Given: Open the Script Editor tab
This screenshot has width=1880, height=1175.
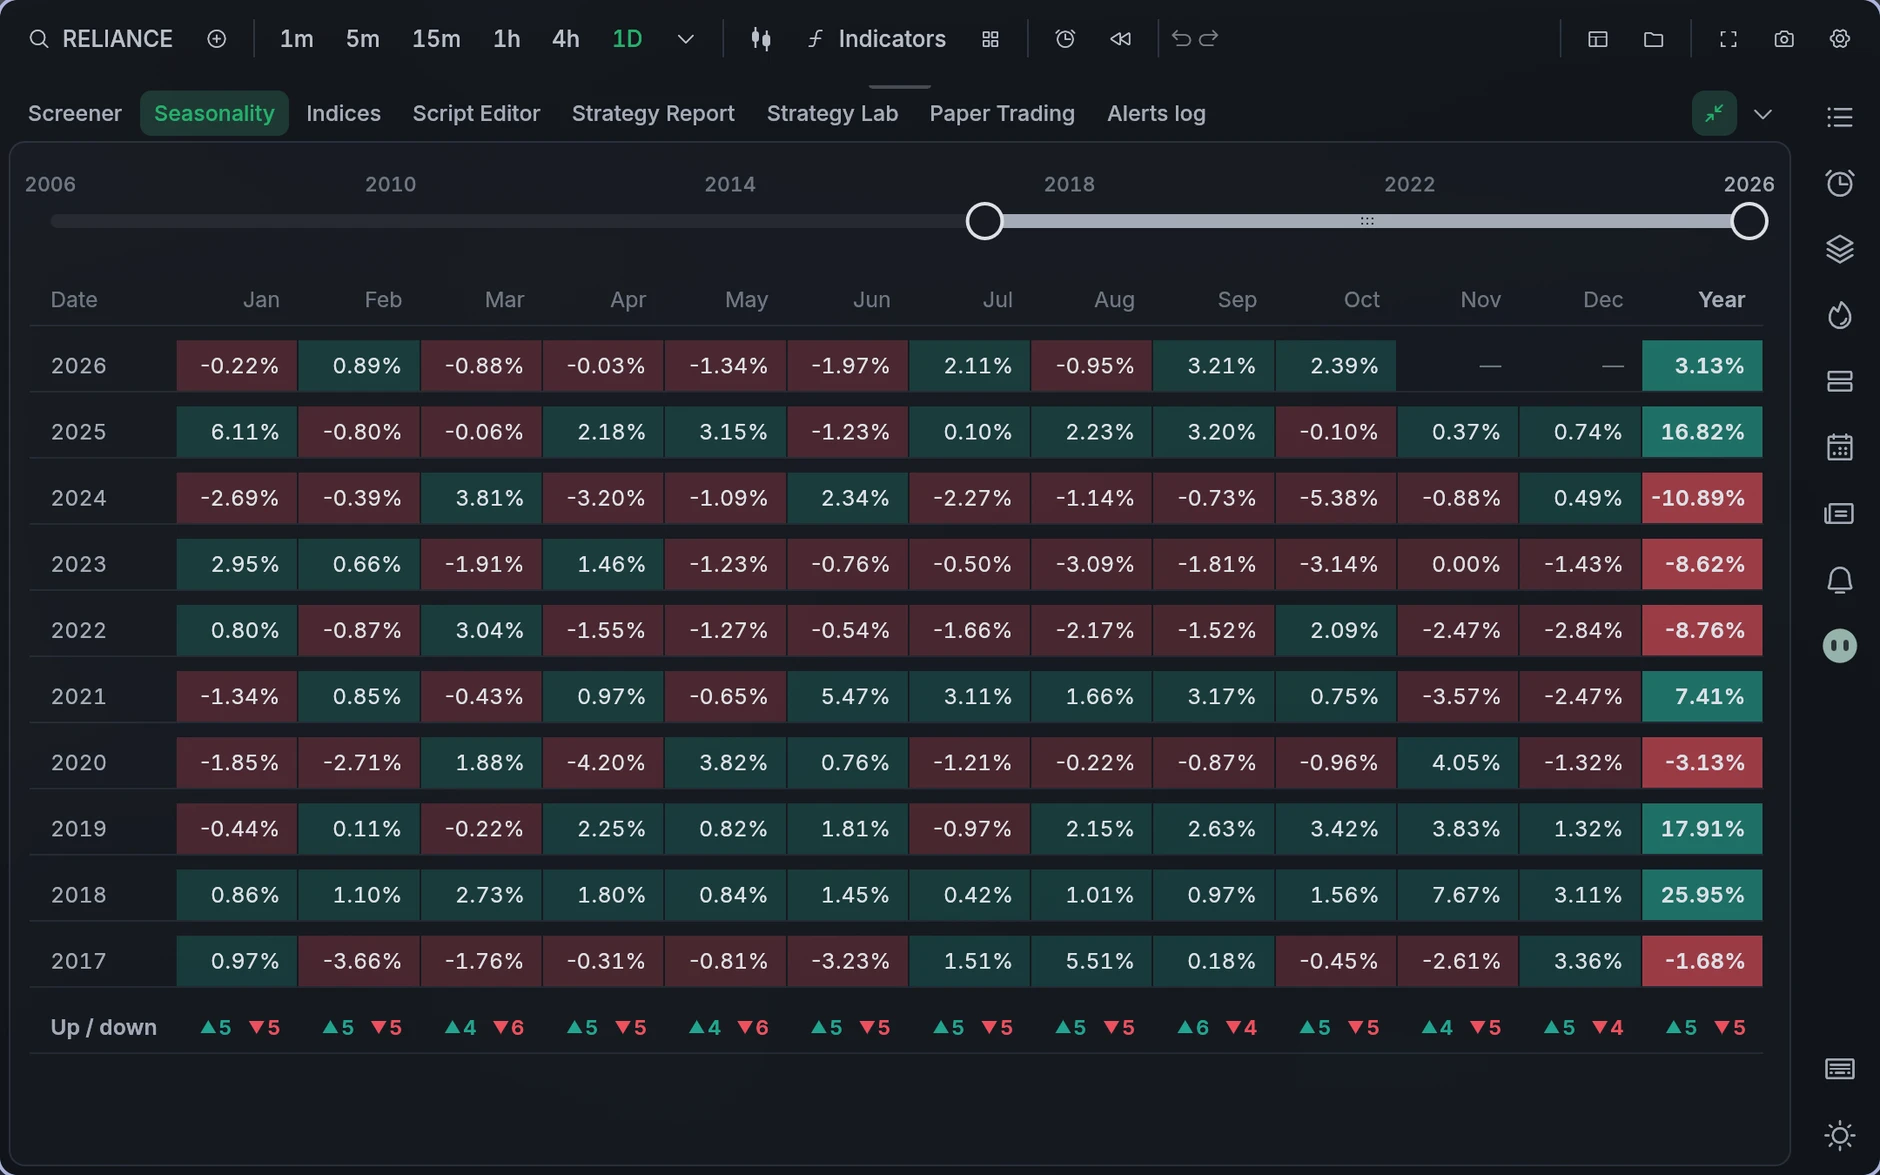Looking at the screenshot, I should pos(476,113).
